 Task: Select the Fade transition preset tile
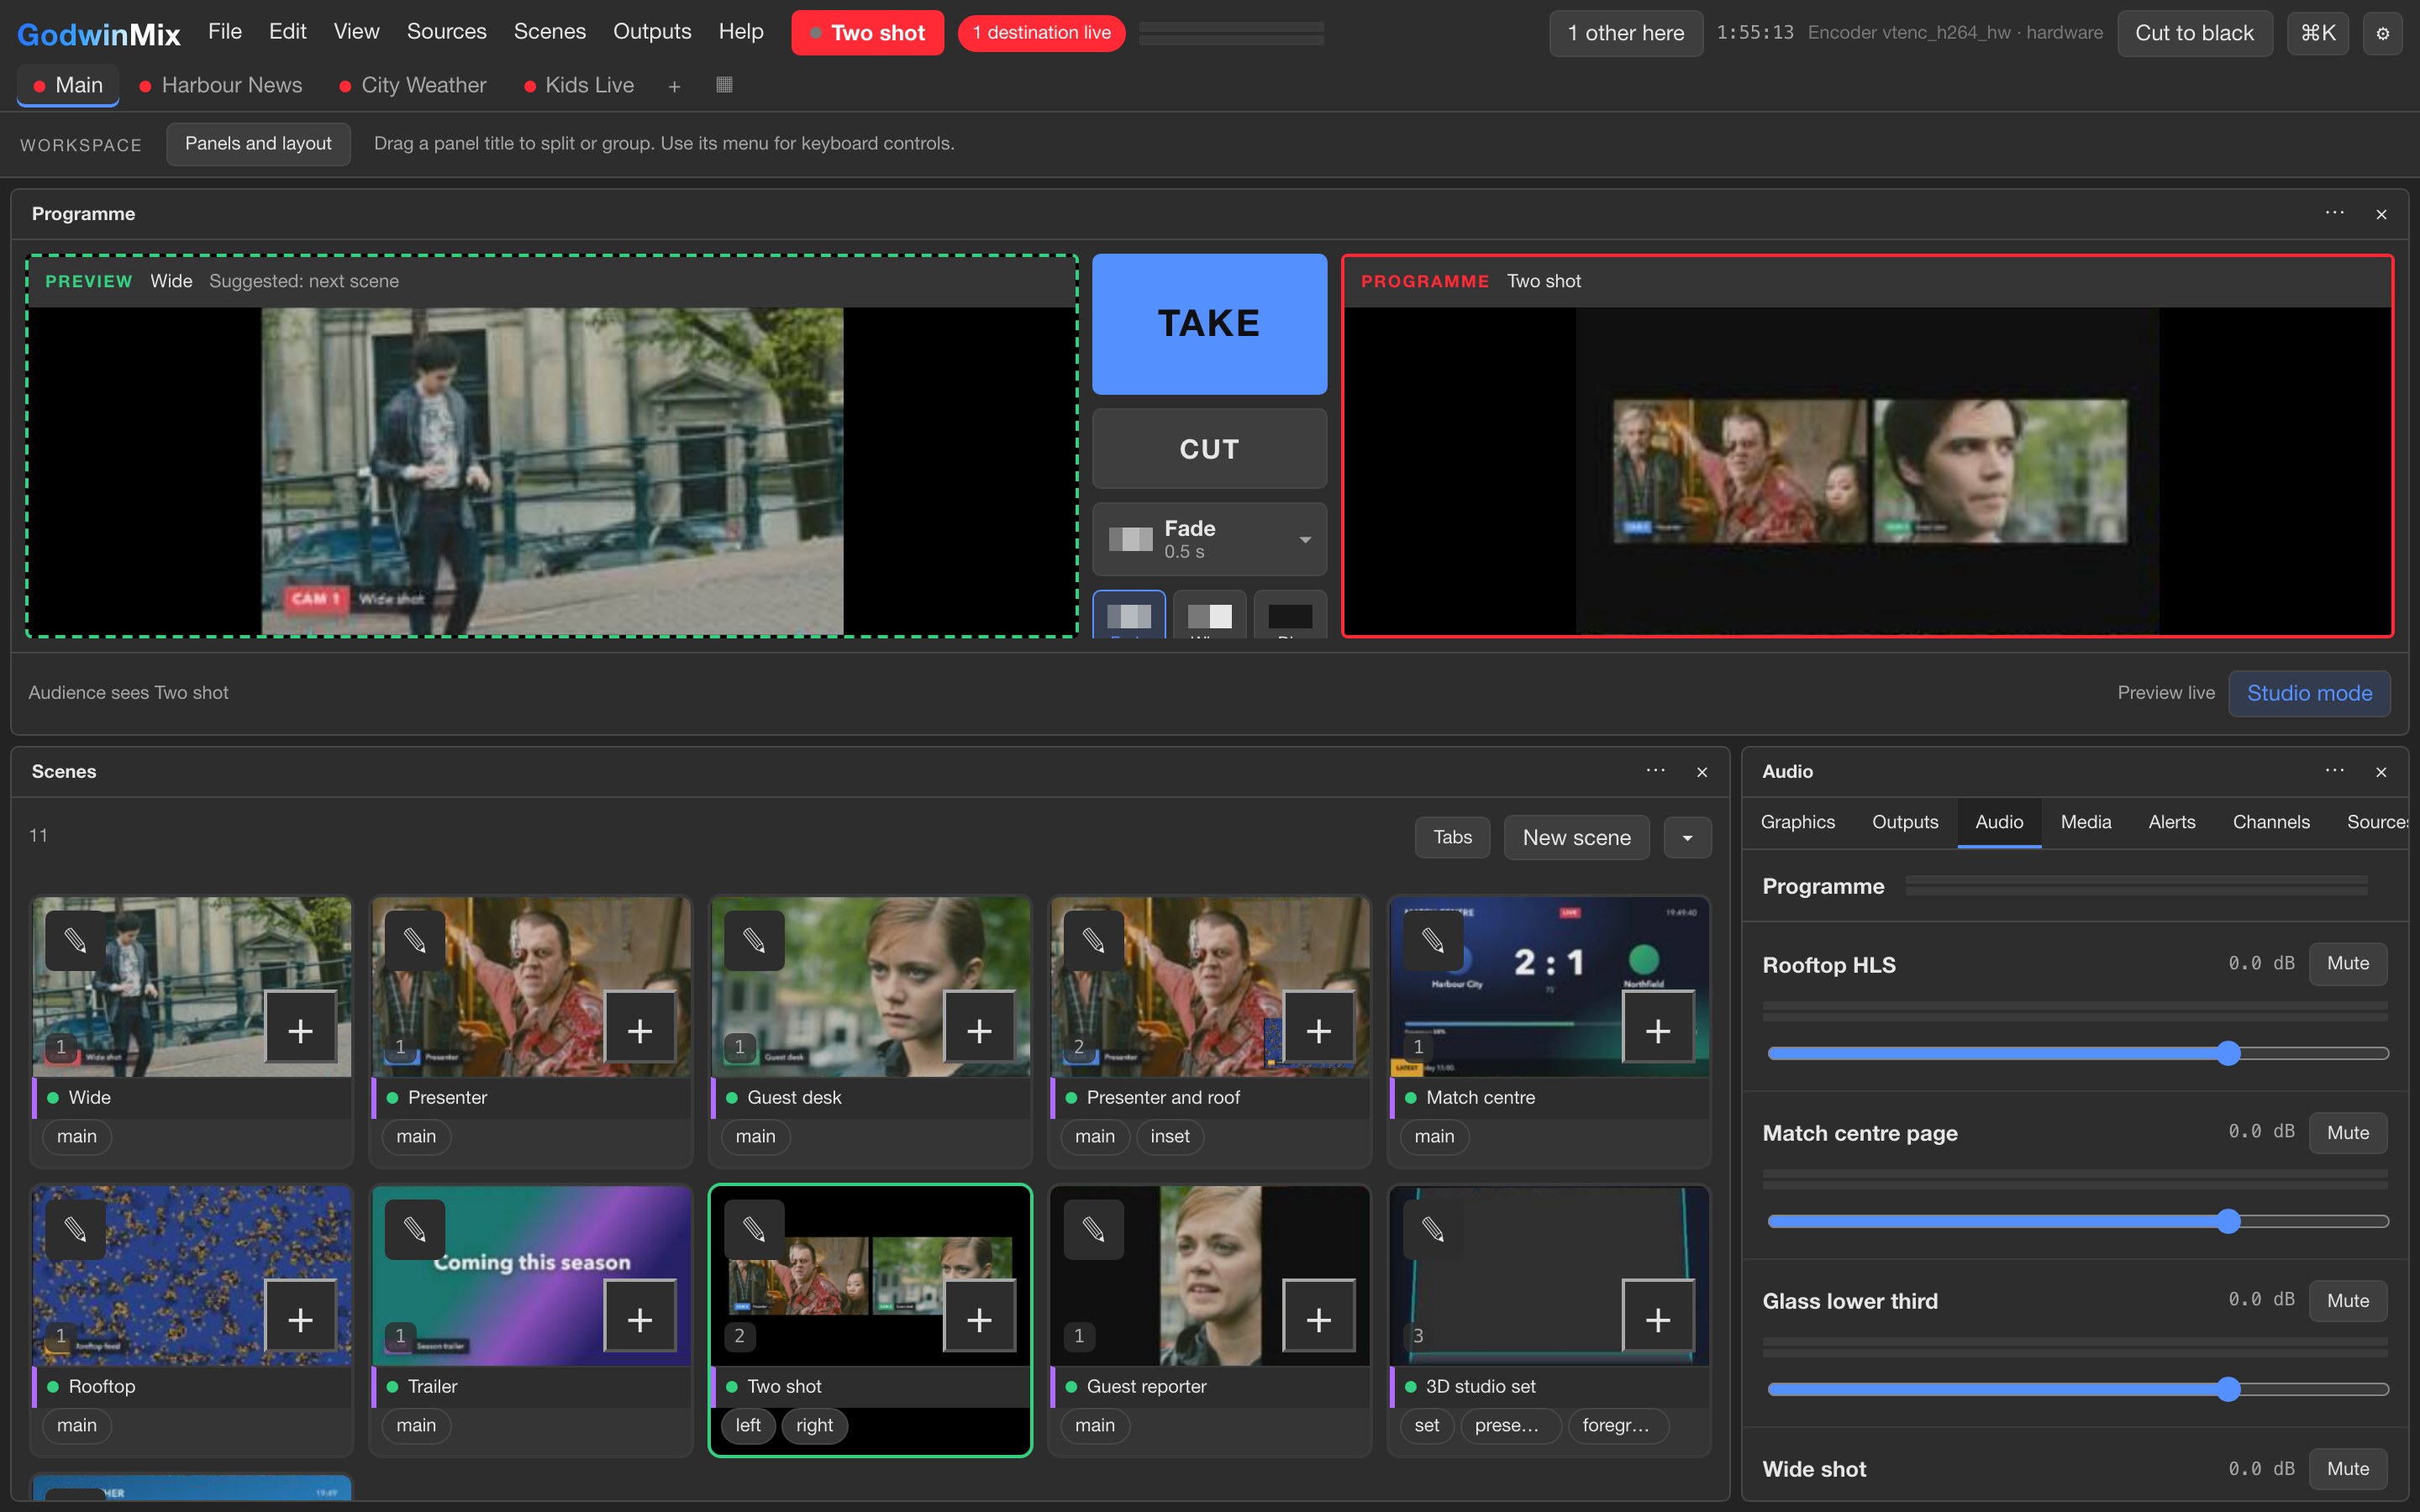(1129, 615)
